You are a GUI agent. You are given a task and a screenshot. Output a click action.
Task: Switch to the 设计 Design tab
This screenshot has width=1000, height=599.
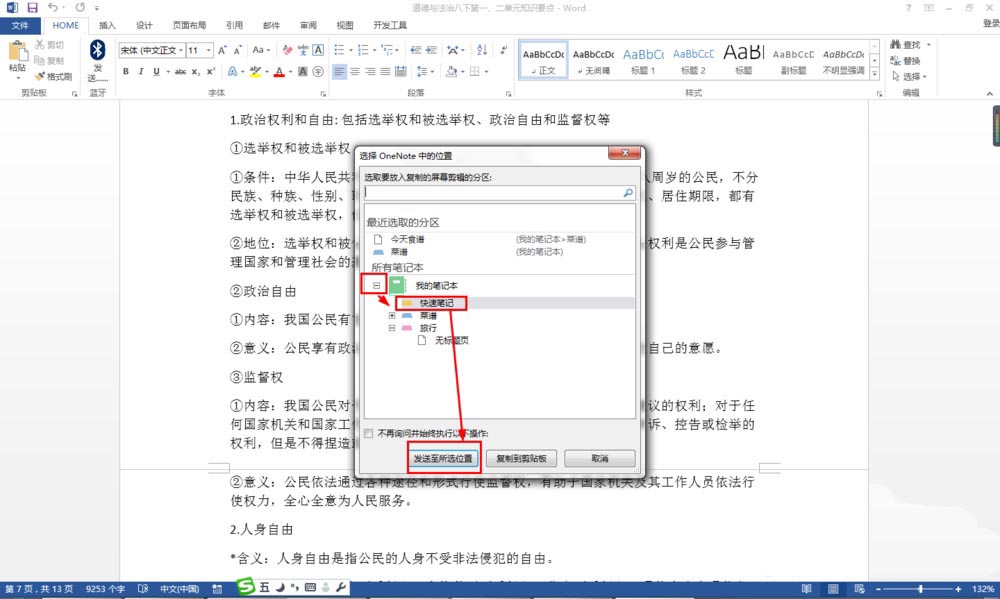144,26
